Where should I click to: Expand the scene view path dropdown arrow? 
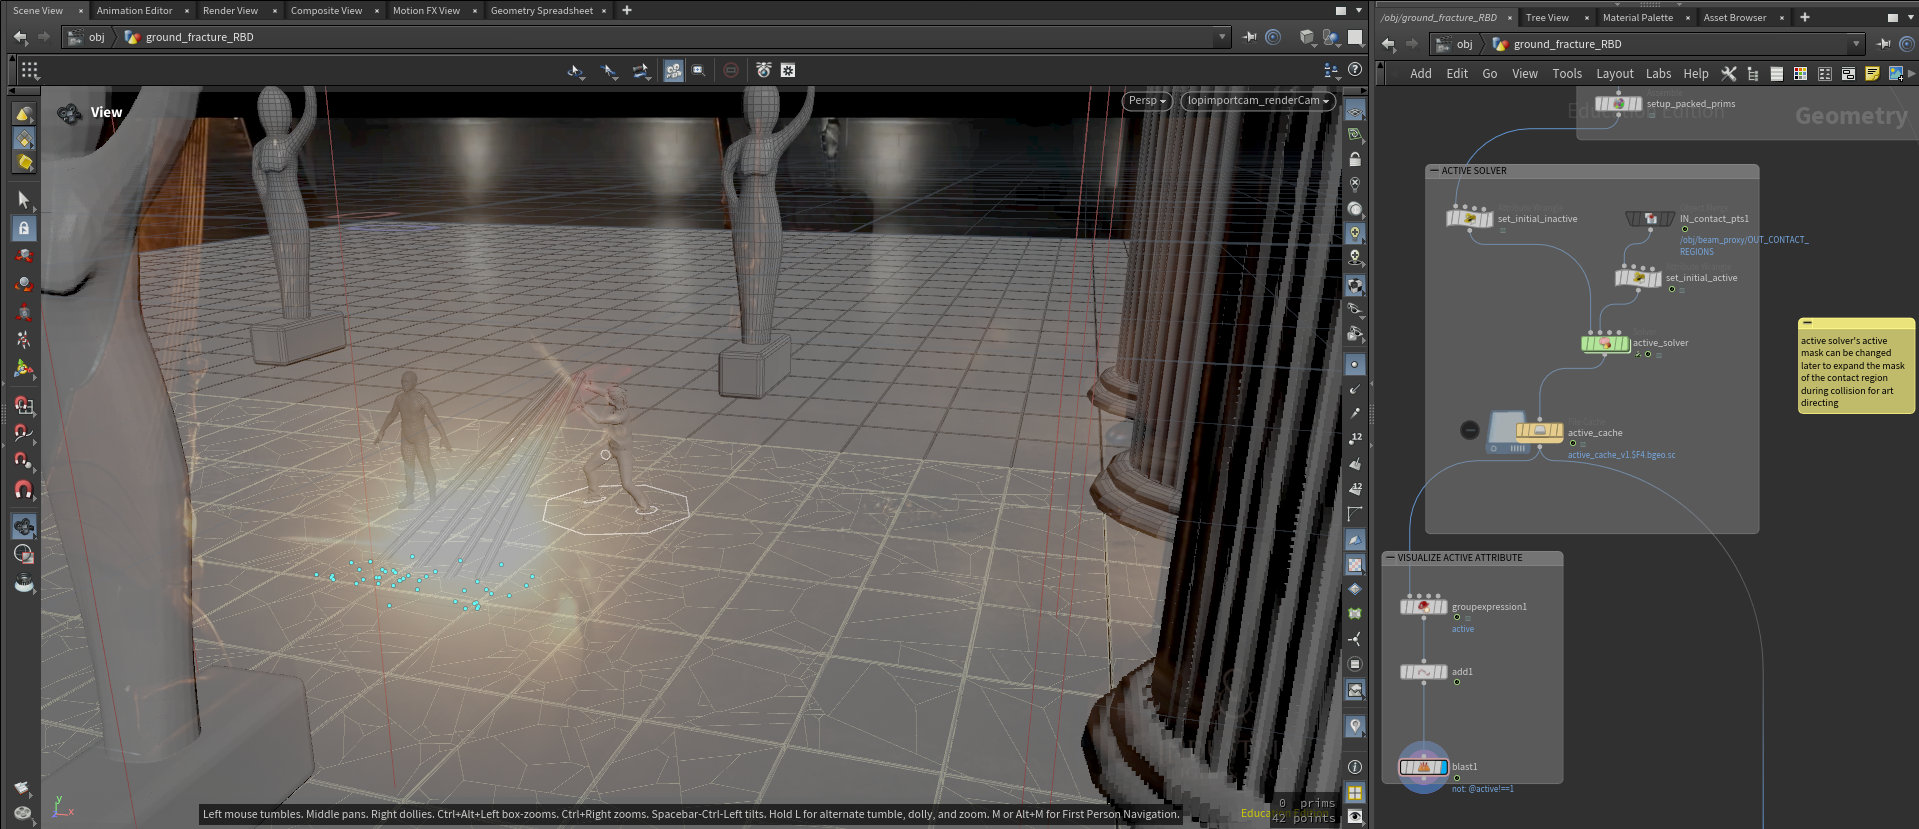pyautogui.click(x=1222, y=37)
